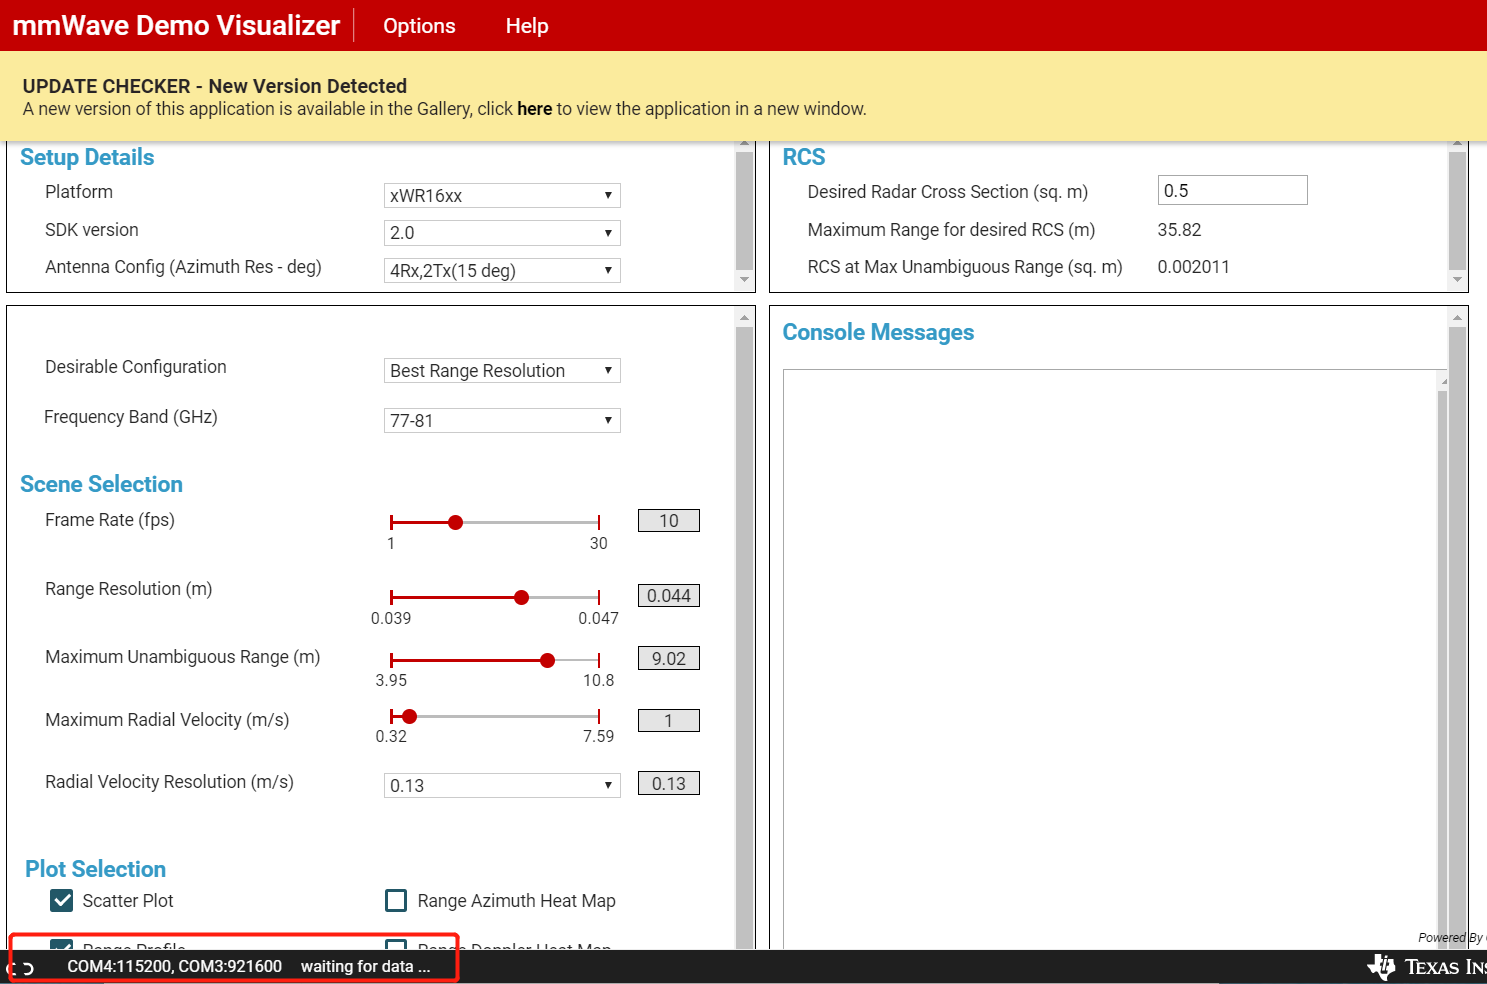Open the Options menu
1487x984 pixels.
[x=419, y=26]
